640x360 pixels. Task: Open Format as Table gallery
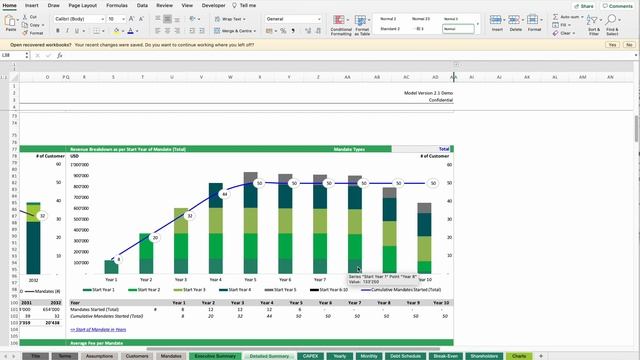point(362,25)
